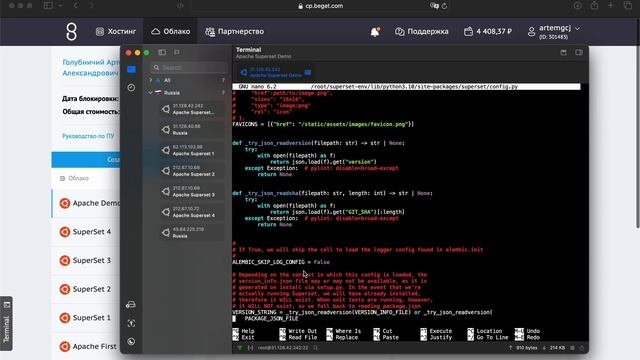Collapse the Russia hosts group

click(151, 93)
